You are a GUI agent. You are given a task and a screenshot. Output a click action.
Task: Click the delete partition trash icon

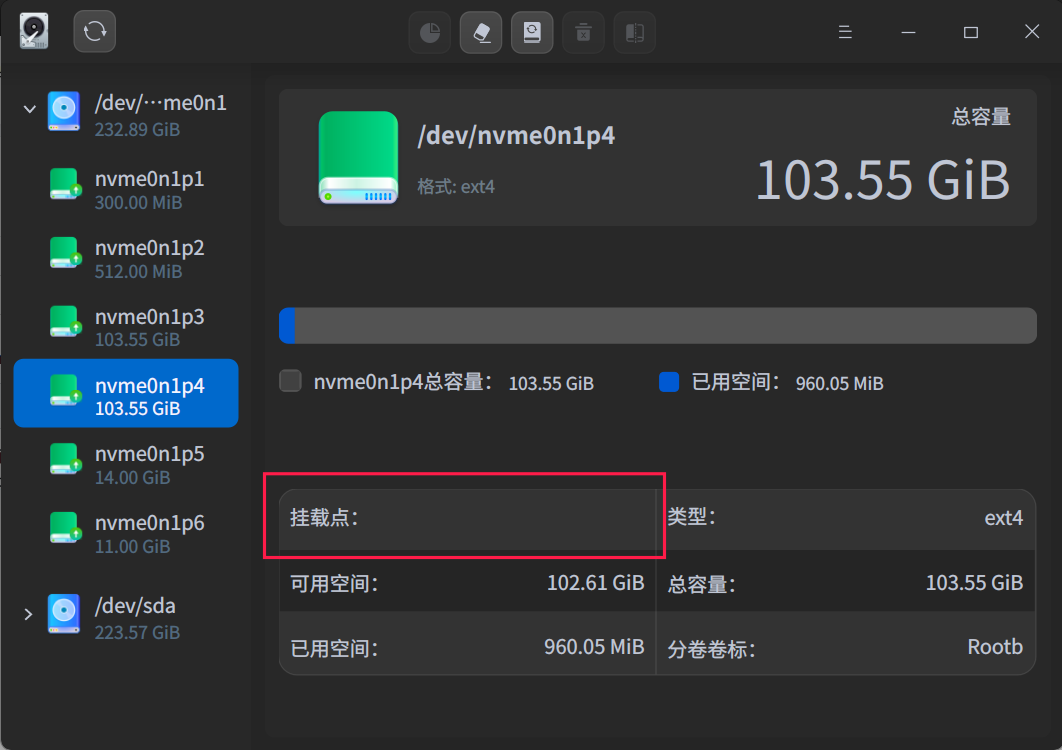pos(583,31)
